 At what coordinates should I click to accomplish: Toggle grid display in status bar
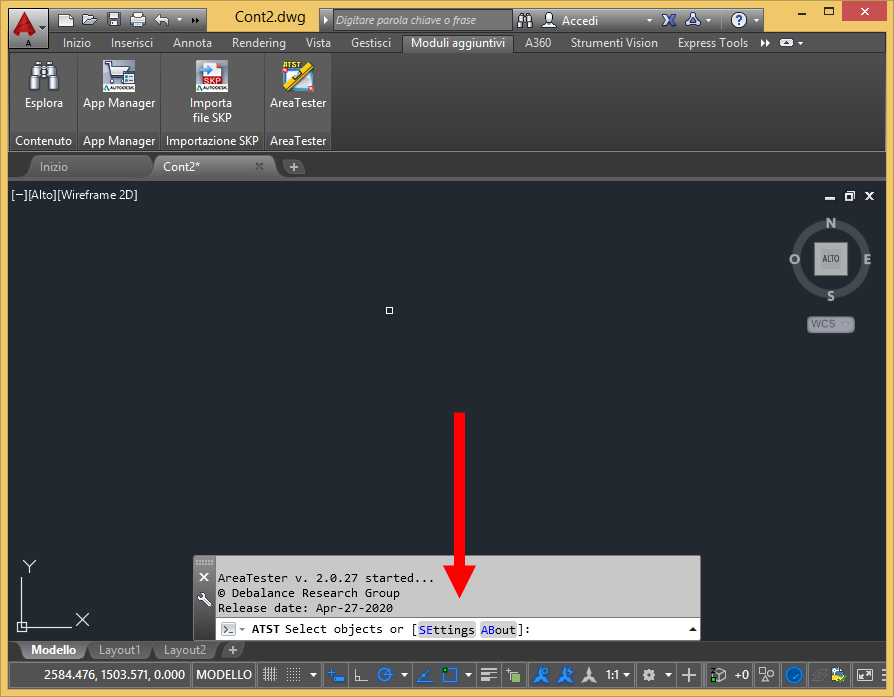pos(270,675)
